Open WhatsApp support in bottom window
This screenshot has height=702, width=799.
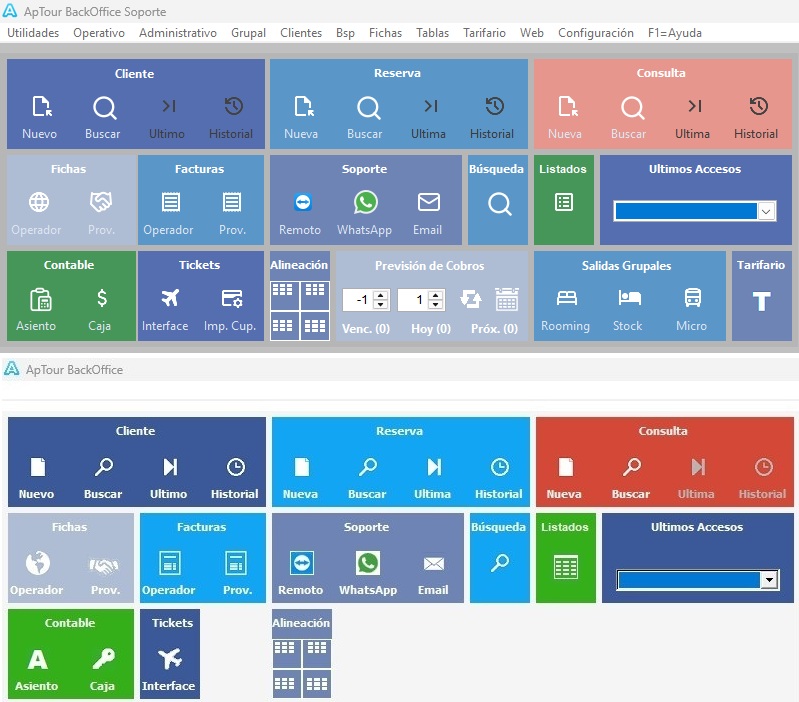click(368, 575)
